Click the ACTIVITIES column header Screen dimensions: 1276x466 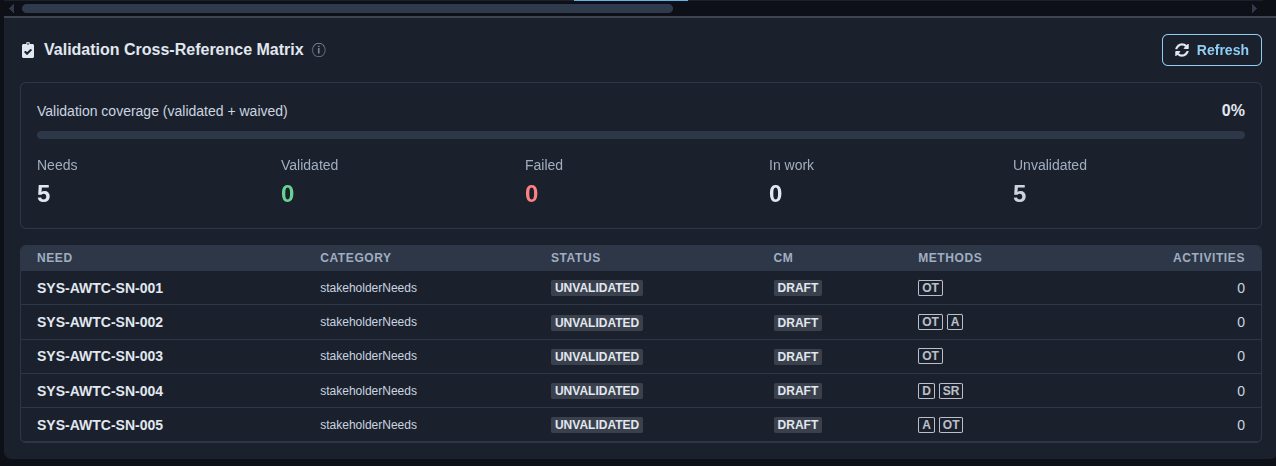[x=1209, y=258]
